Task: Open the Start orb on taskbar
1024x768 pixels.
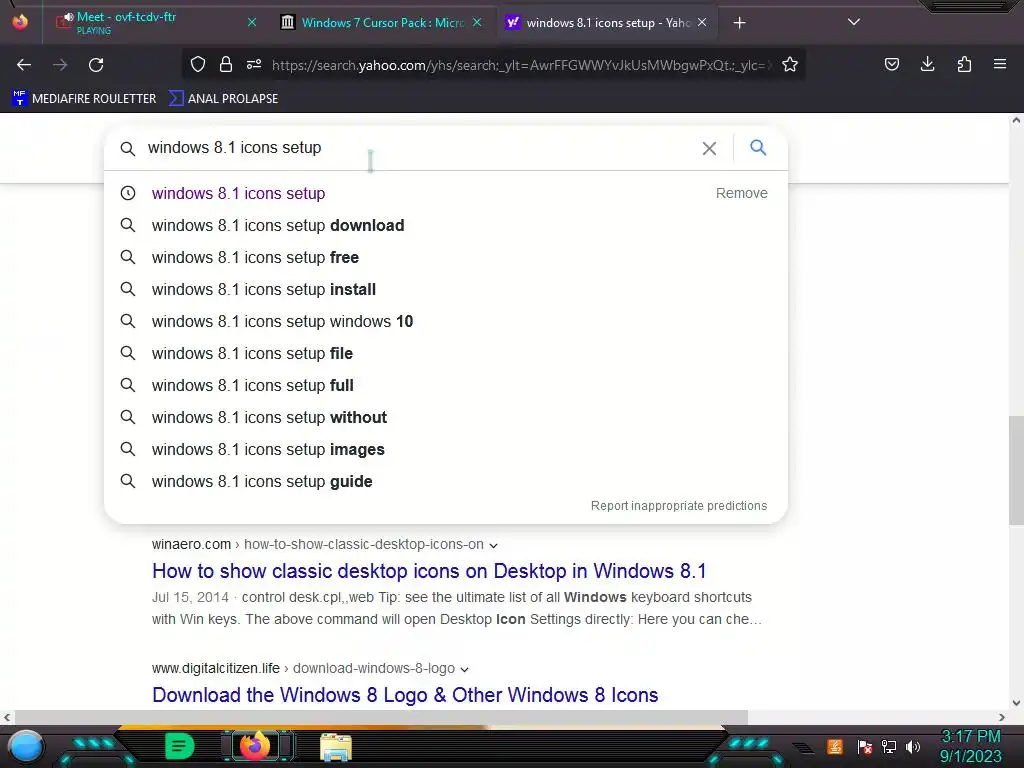Action: pyautogui.click(x=26, y=746)
